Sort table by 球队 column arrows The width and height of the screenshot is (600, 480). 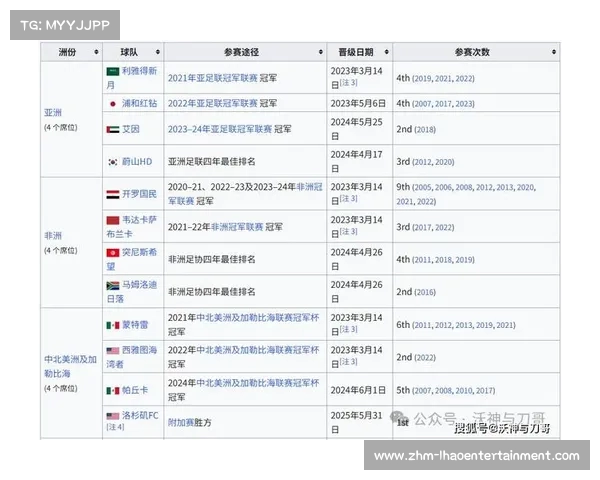(x=158, y=52)
